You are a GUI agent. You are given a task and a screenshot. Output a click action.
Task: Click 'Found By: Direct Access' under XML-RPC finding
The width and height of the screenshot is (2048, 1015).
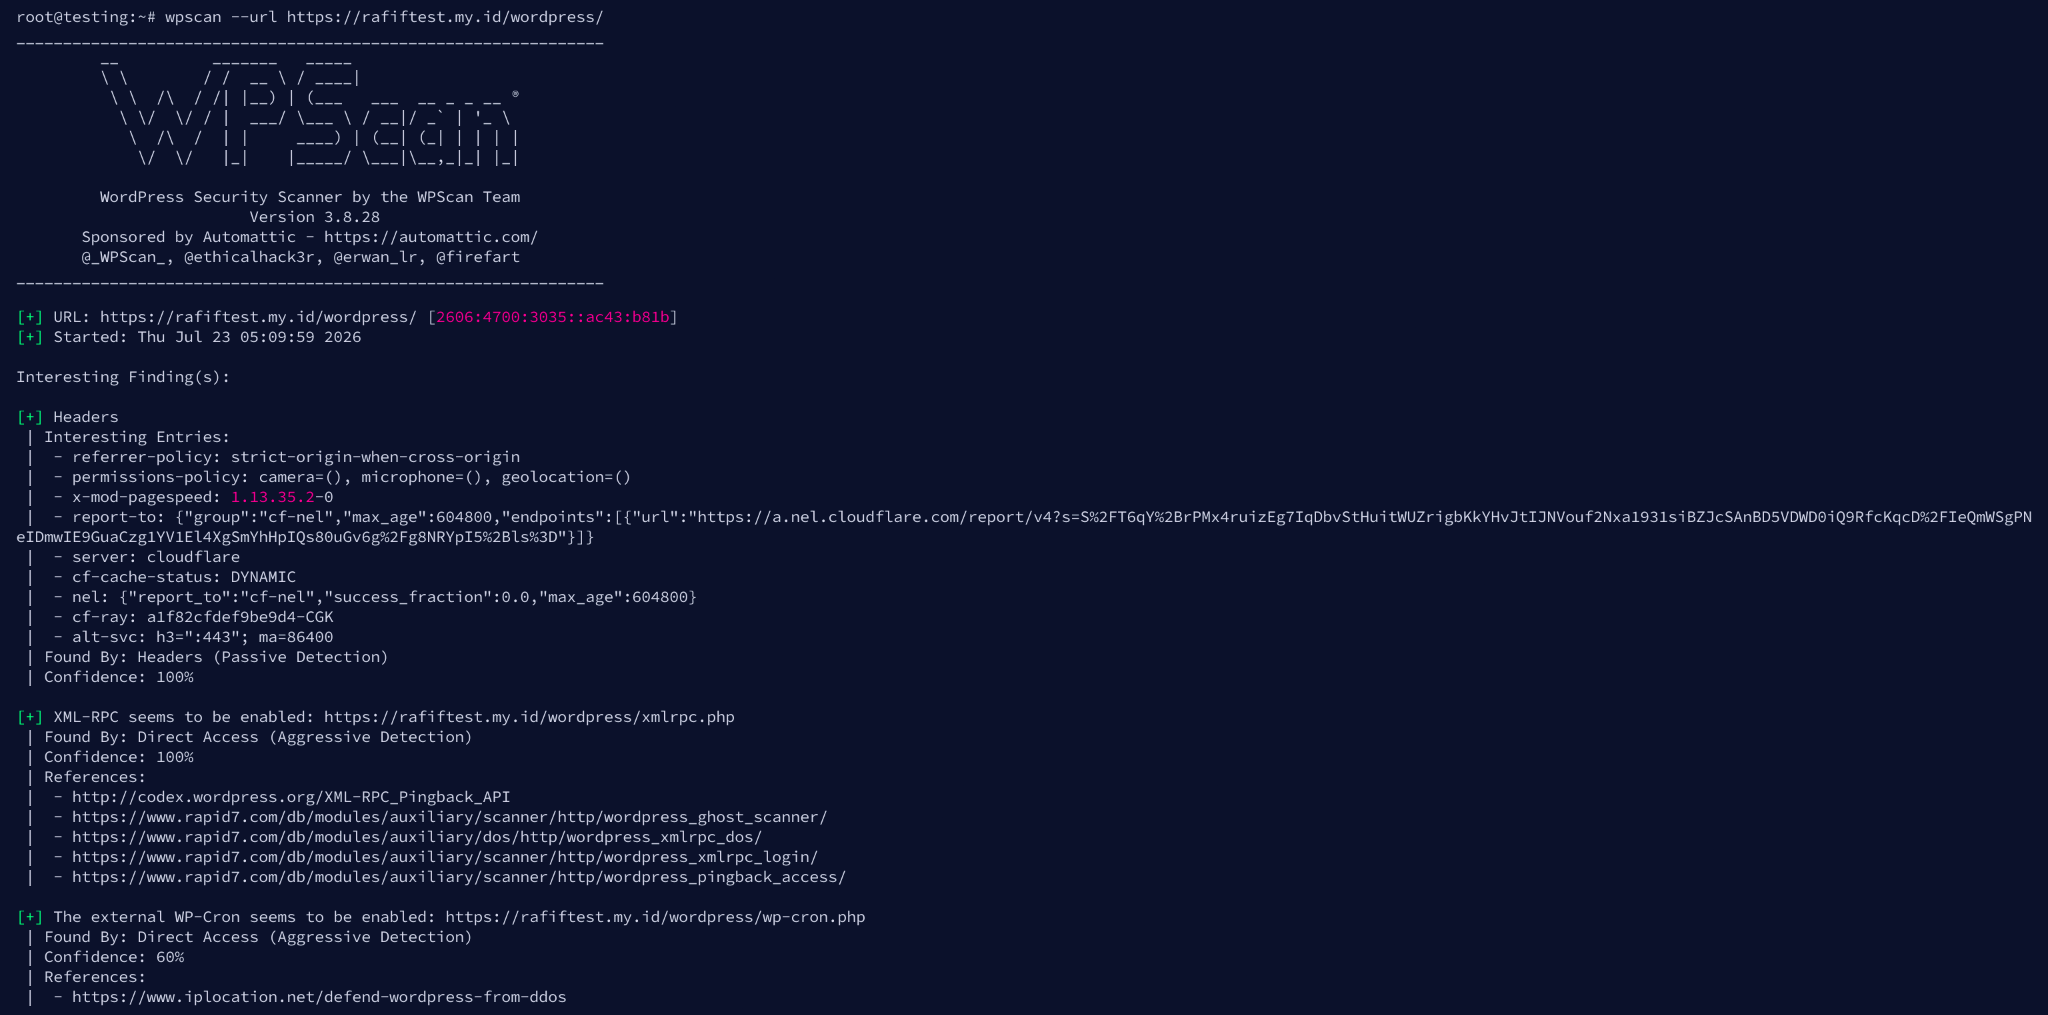pos(258,737)
